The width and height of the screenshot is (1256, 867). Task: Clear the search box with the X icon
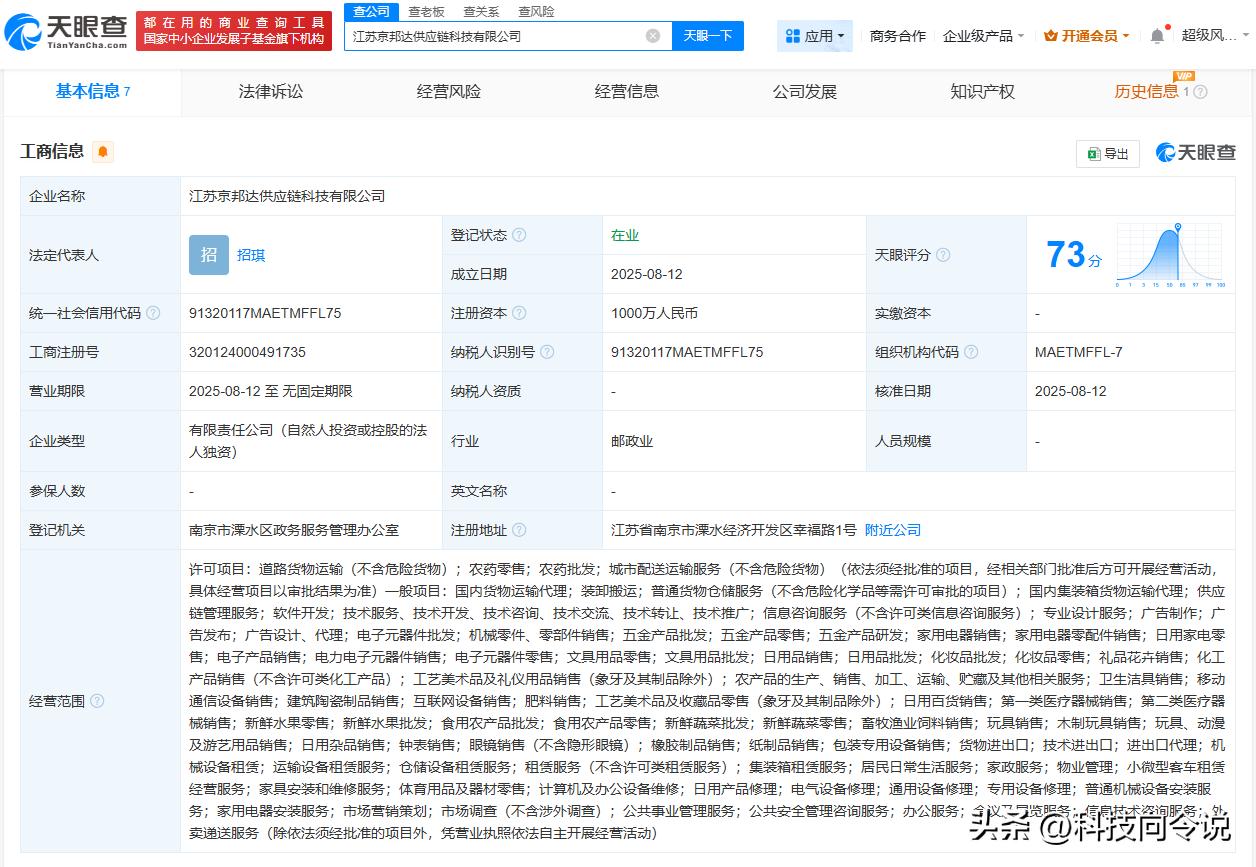(653, 36)
